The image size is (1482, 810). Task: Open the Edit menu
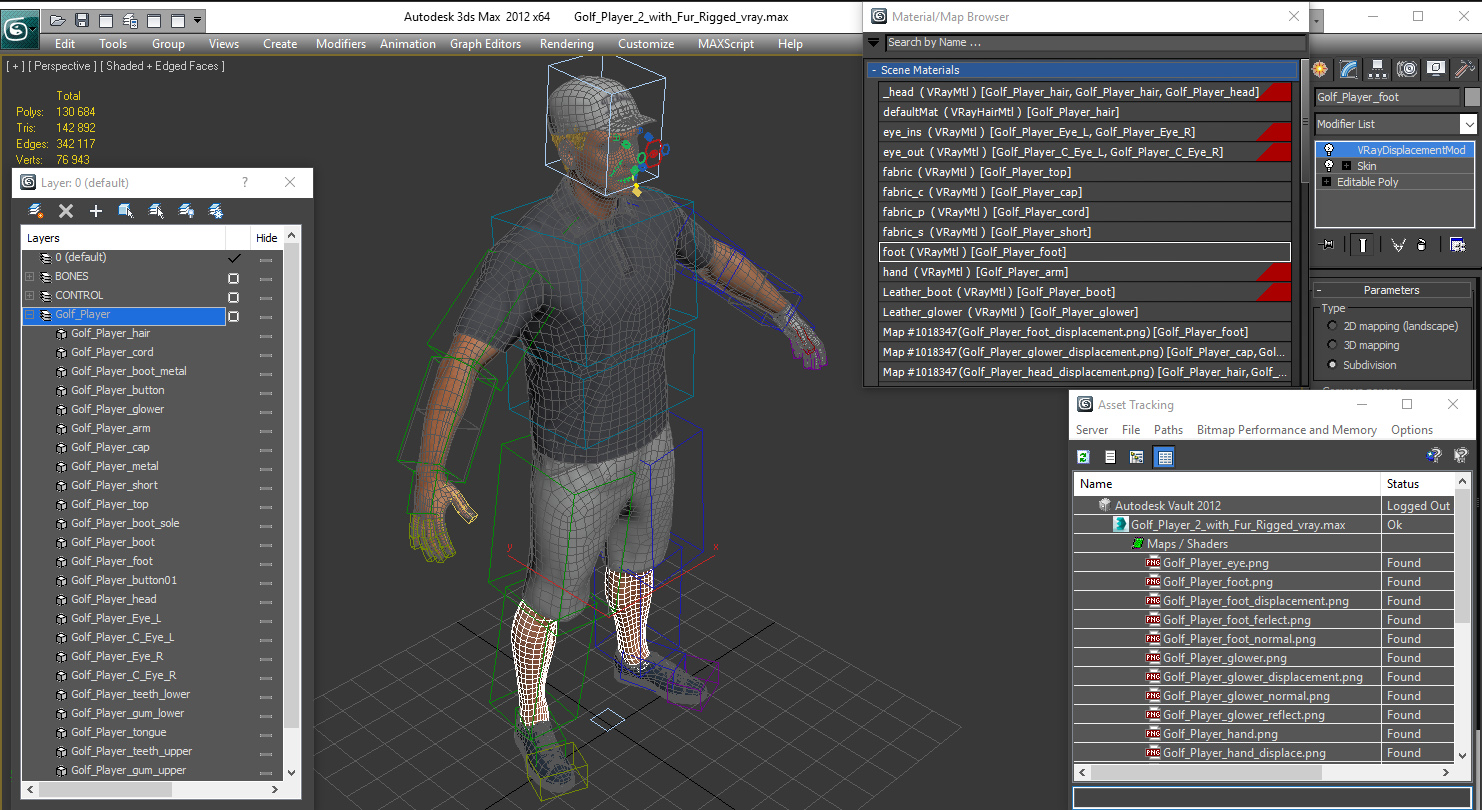tap(65, 44)
